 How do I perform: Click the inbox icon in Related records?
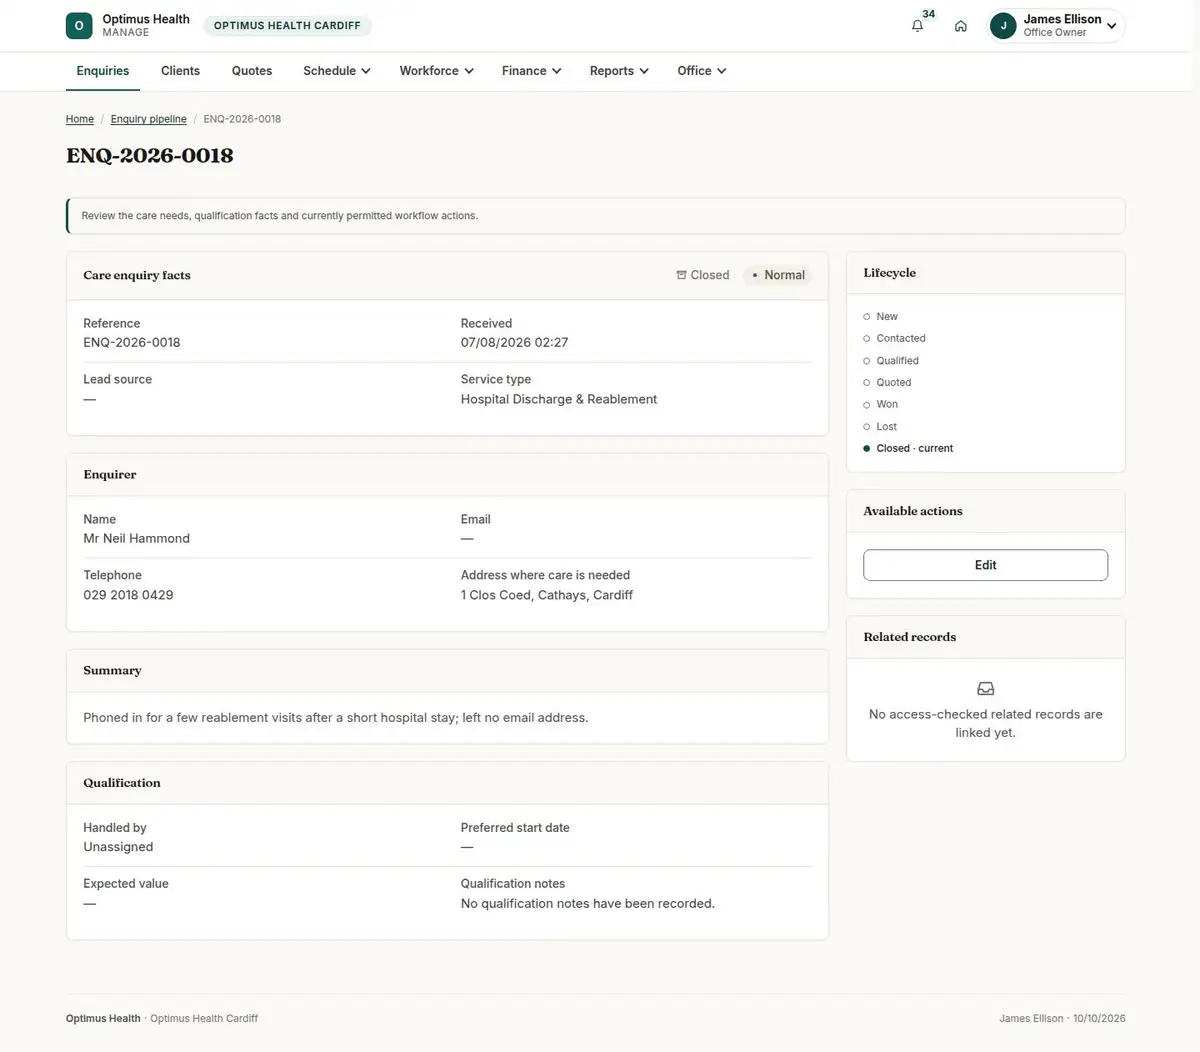[985, 689]
